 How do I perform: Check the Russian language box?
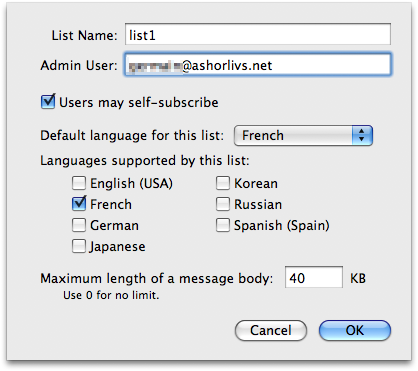(223, 204)
